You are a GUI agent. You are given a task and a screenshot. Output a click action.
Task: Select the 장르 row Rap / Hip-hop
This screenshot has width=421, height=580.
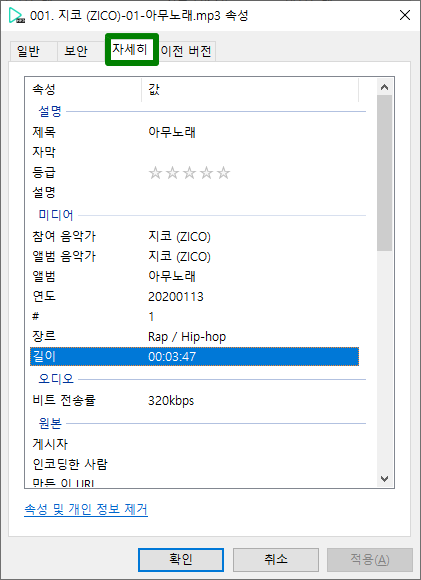tap(194, 337)
